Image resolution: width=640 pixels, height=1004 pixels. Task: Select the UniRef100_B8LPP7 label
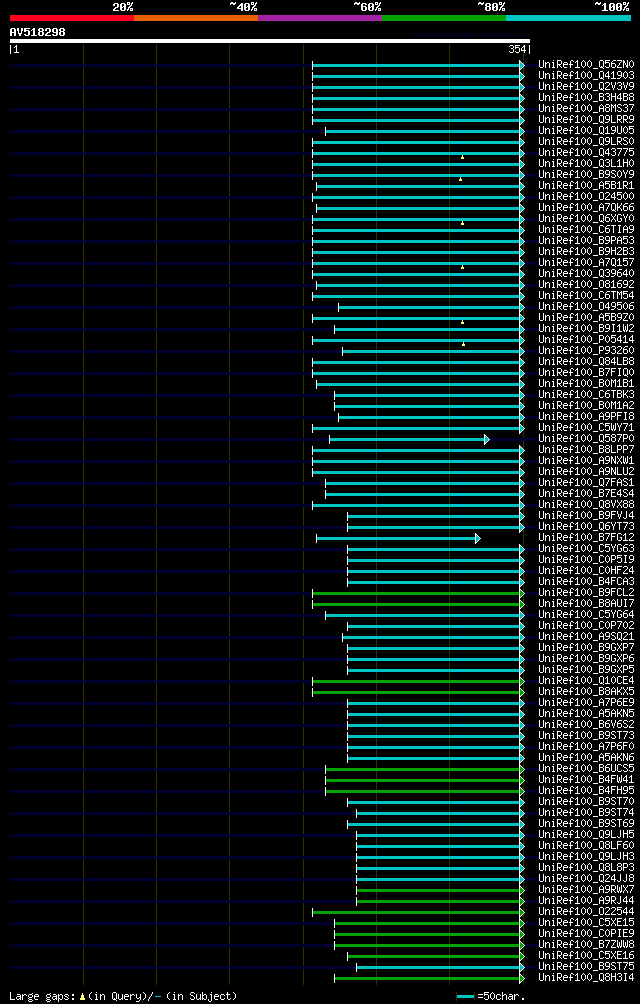586,449
